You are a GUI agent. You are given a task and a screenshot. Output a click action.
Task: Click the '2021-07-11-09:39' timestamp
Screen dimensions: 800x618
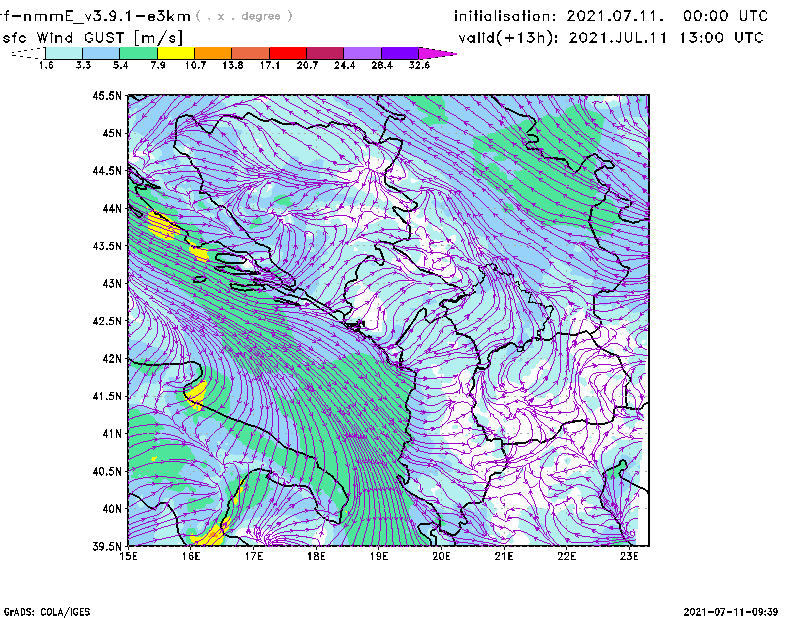click(731, 612)
